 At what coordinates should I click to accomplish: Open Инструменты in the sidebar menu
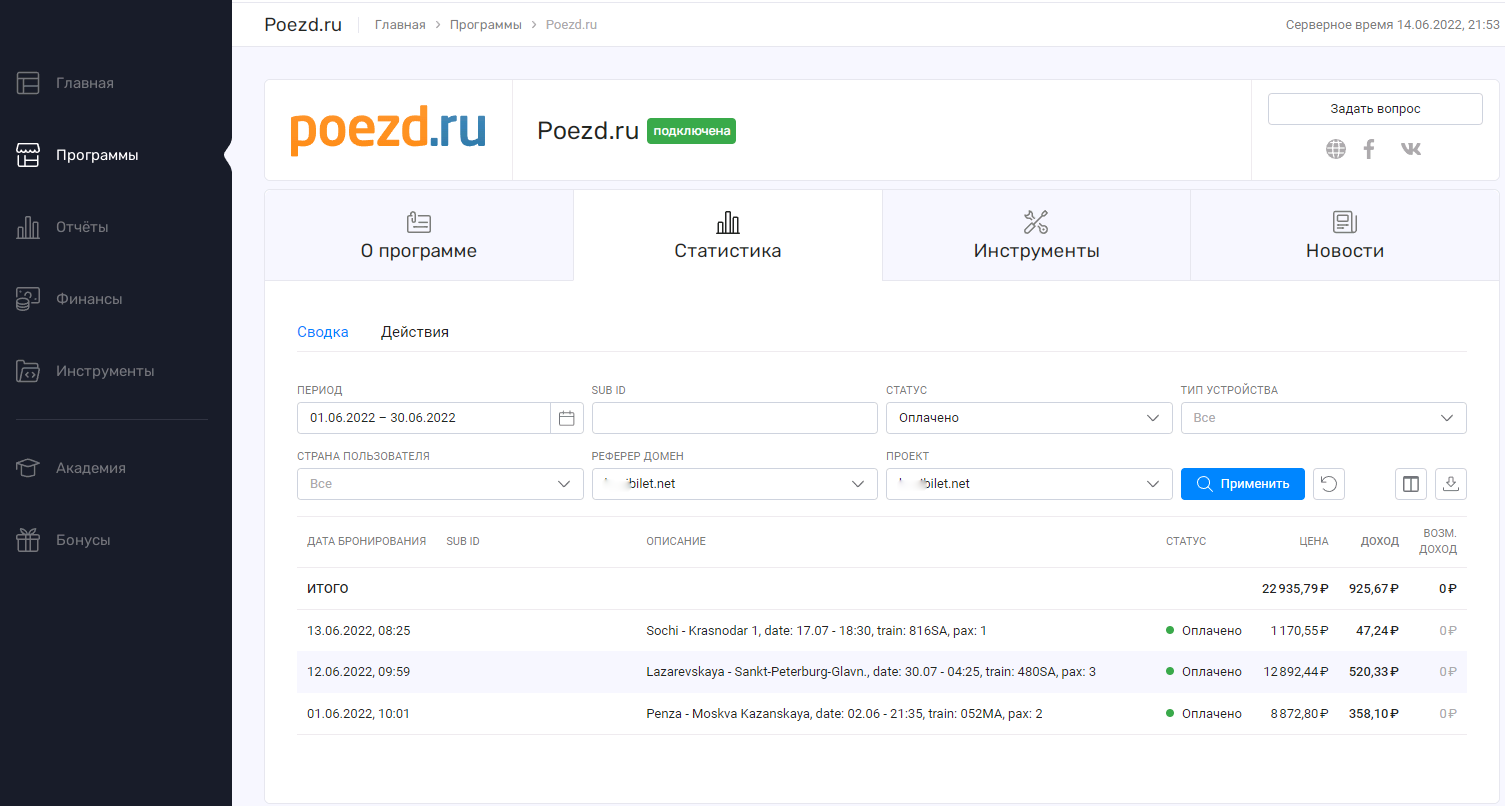pyautogui.click(x=105, y=371)
